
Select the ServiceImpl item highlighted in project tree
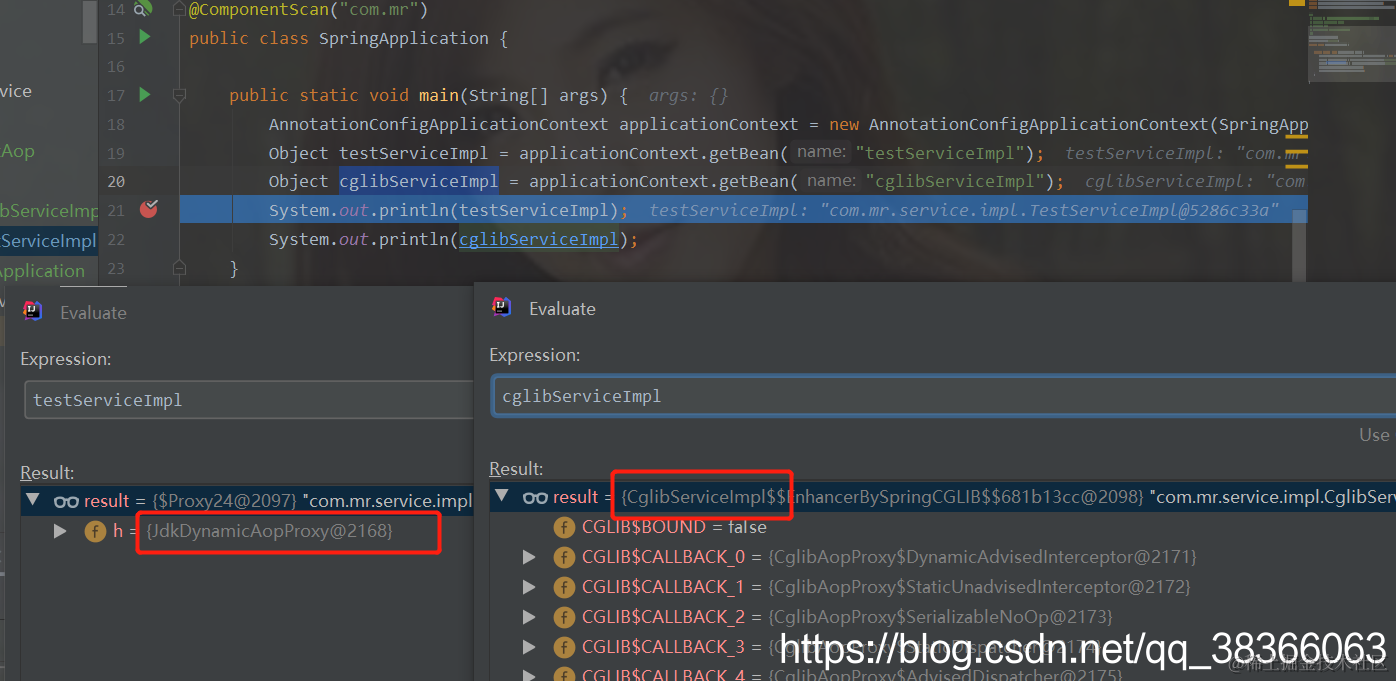(49, 241)
